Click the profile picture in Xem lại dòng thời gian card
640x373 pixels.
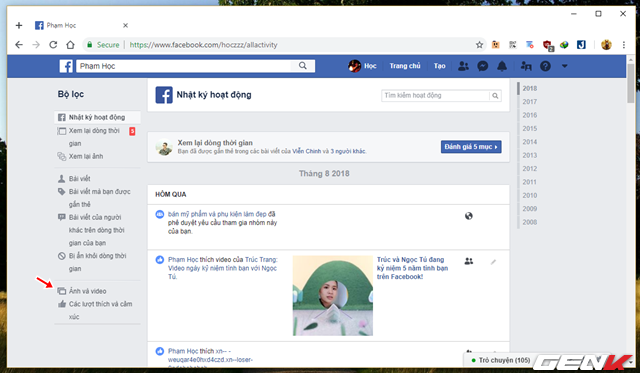click(x=164, y=147)
